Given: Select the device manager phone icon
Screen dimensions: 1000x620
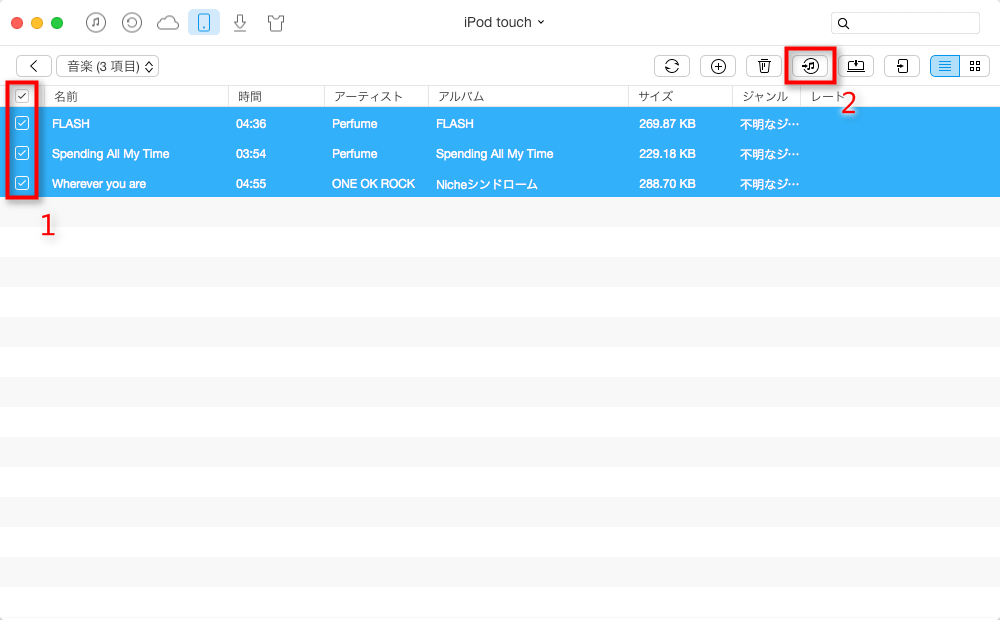Looking at the screenshot, I should (x=204, y=23).
